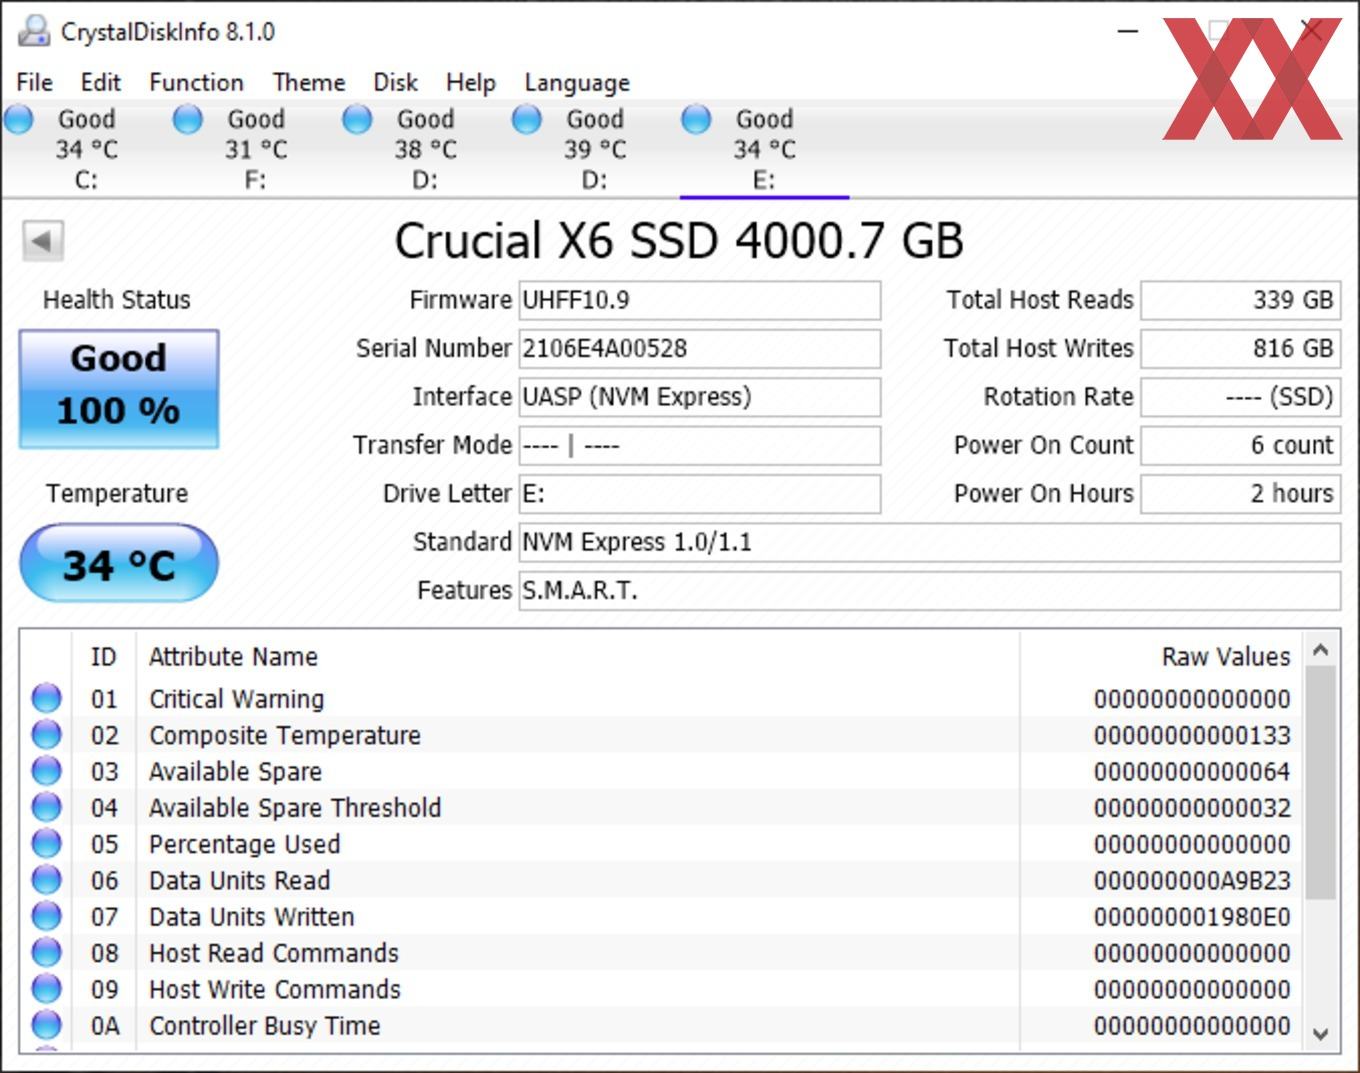Open the Disk menu
Screen dimensions: 1360x1073
pyautogui.click(x=395, y=82)
